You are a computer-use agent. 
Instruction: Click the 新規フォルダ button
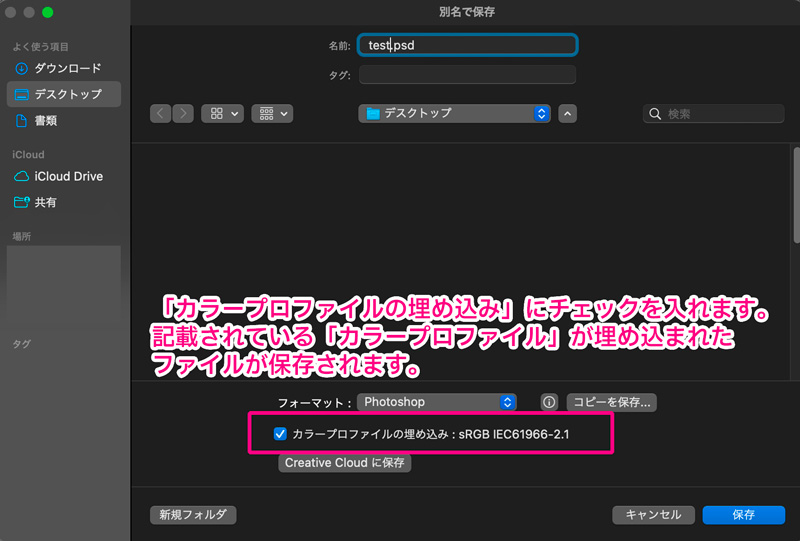coord(193,515)
